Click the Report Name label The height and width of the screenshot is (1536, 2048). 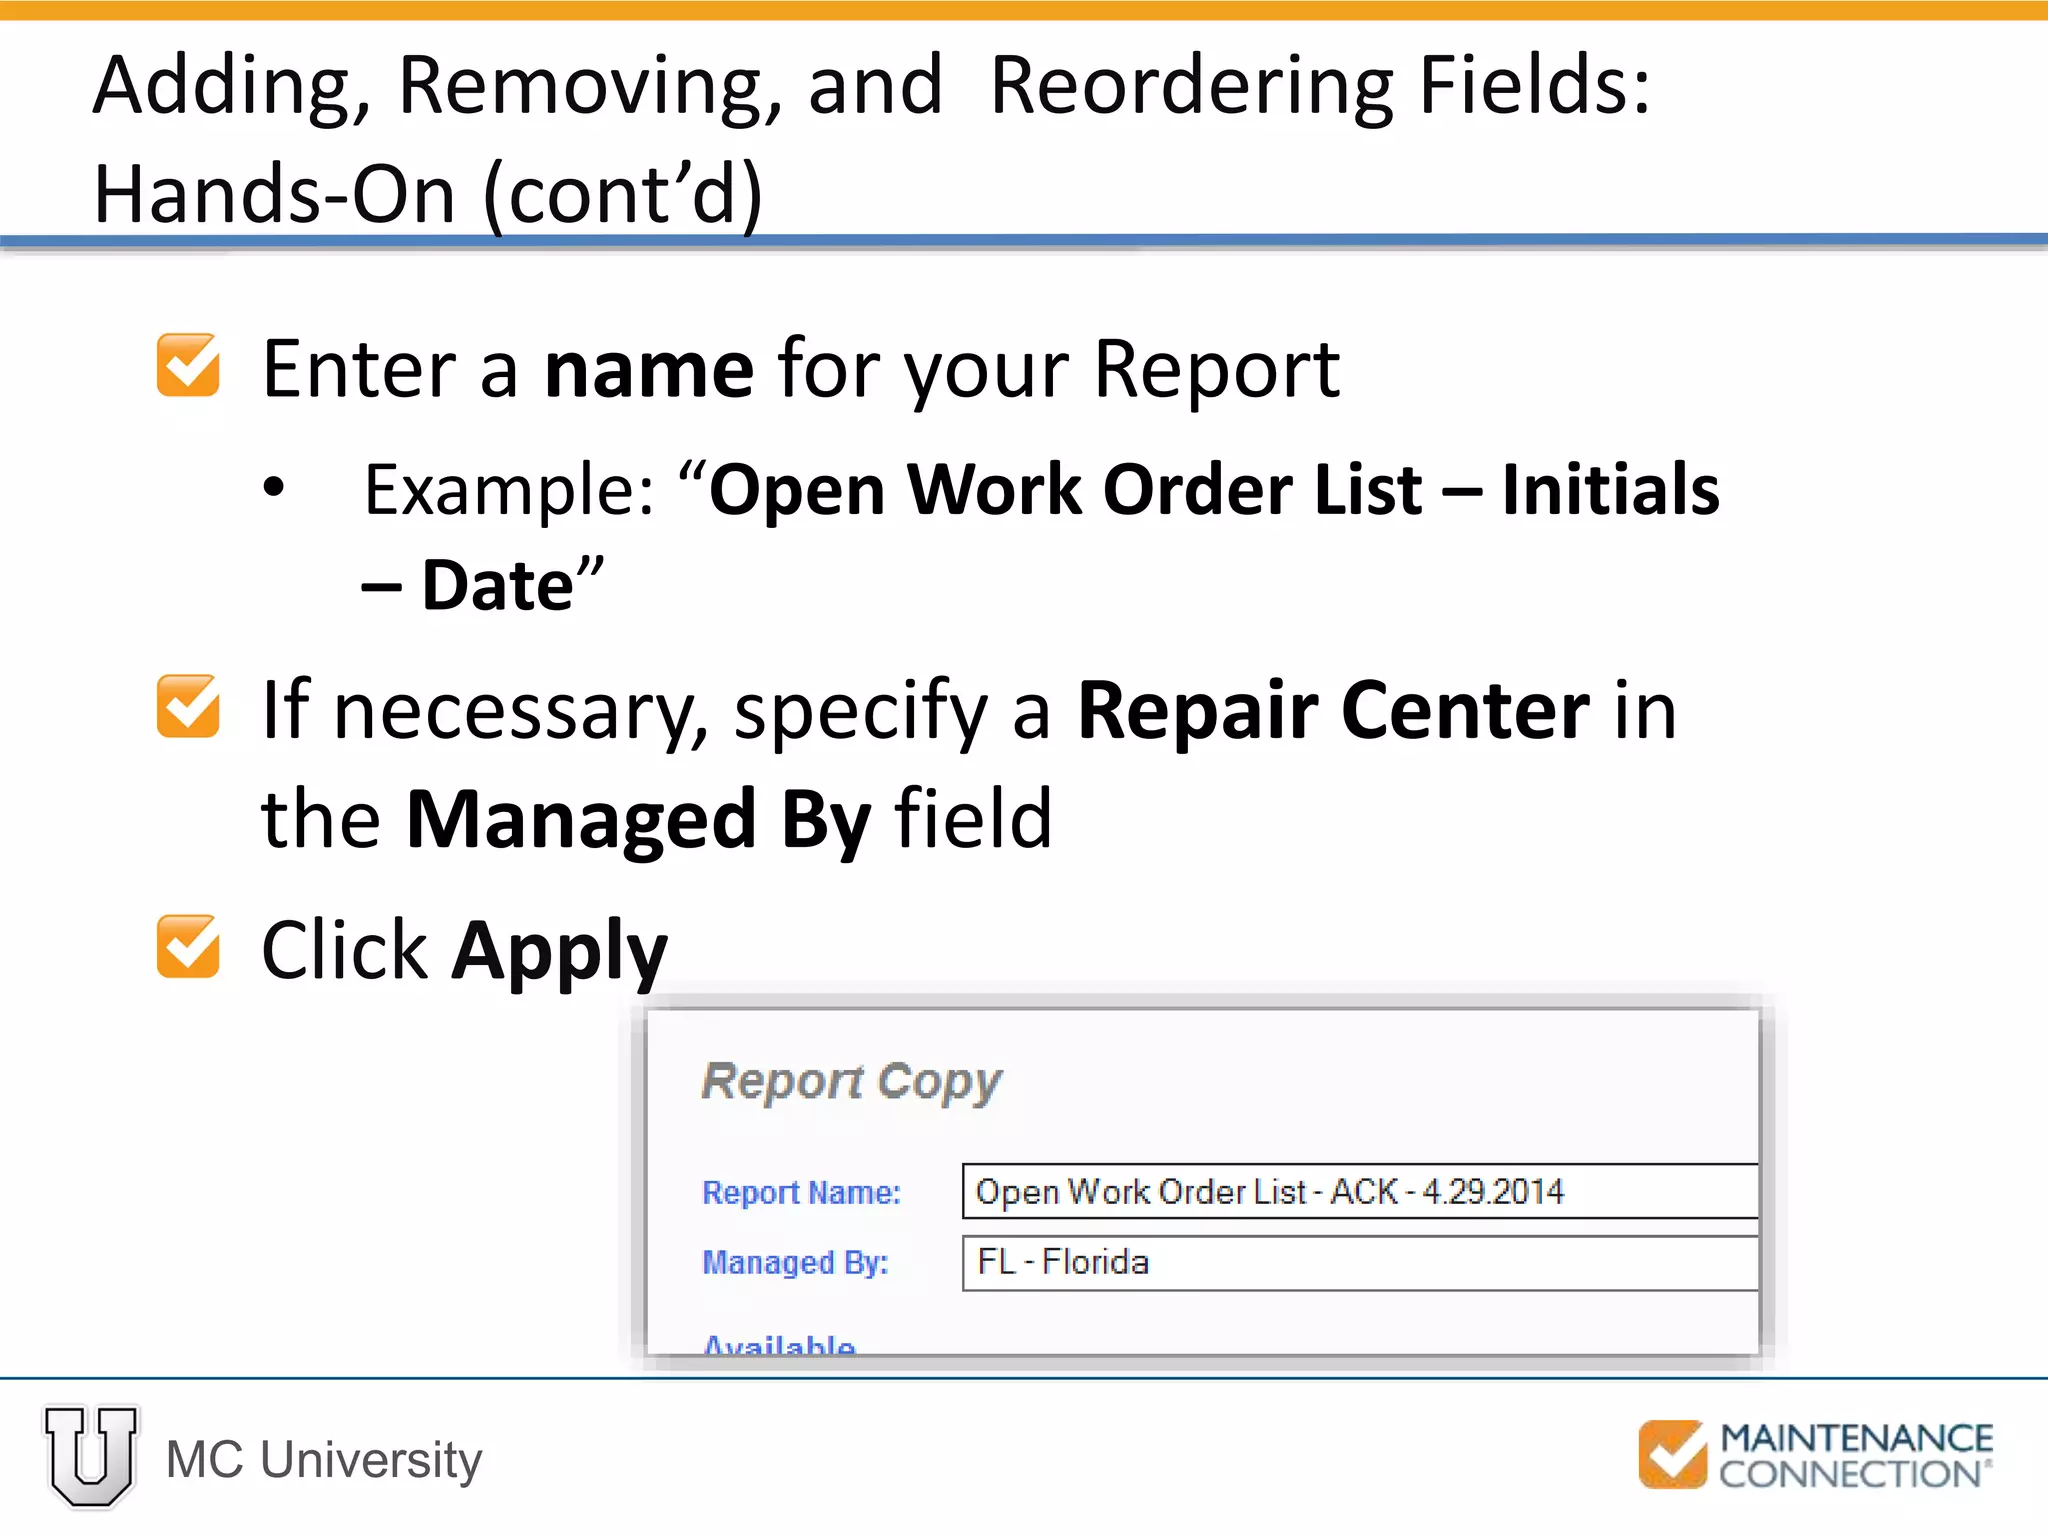click(801, 1192)
